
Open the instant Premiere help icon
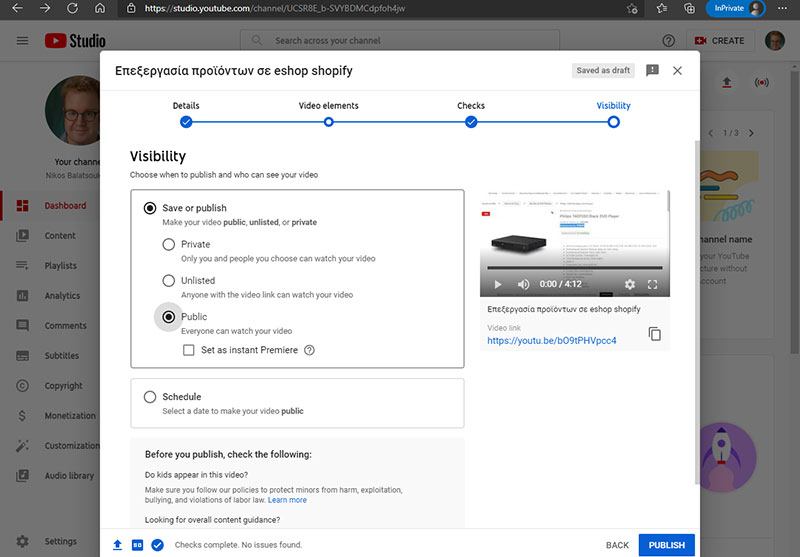[x=309, y=350]
